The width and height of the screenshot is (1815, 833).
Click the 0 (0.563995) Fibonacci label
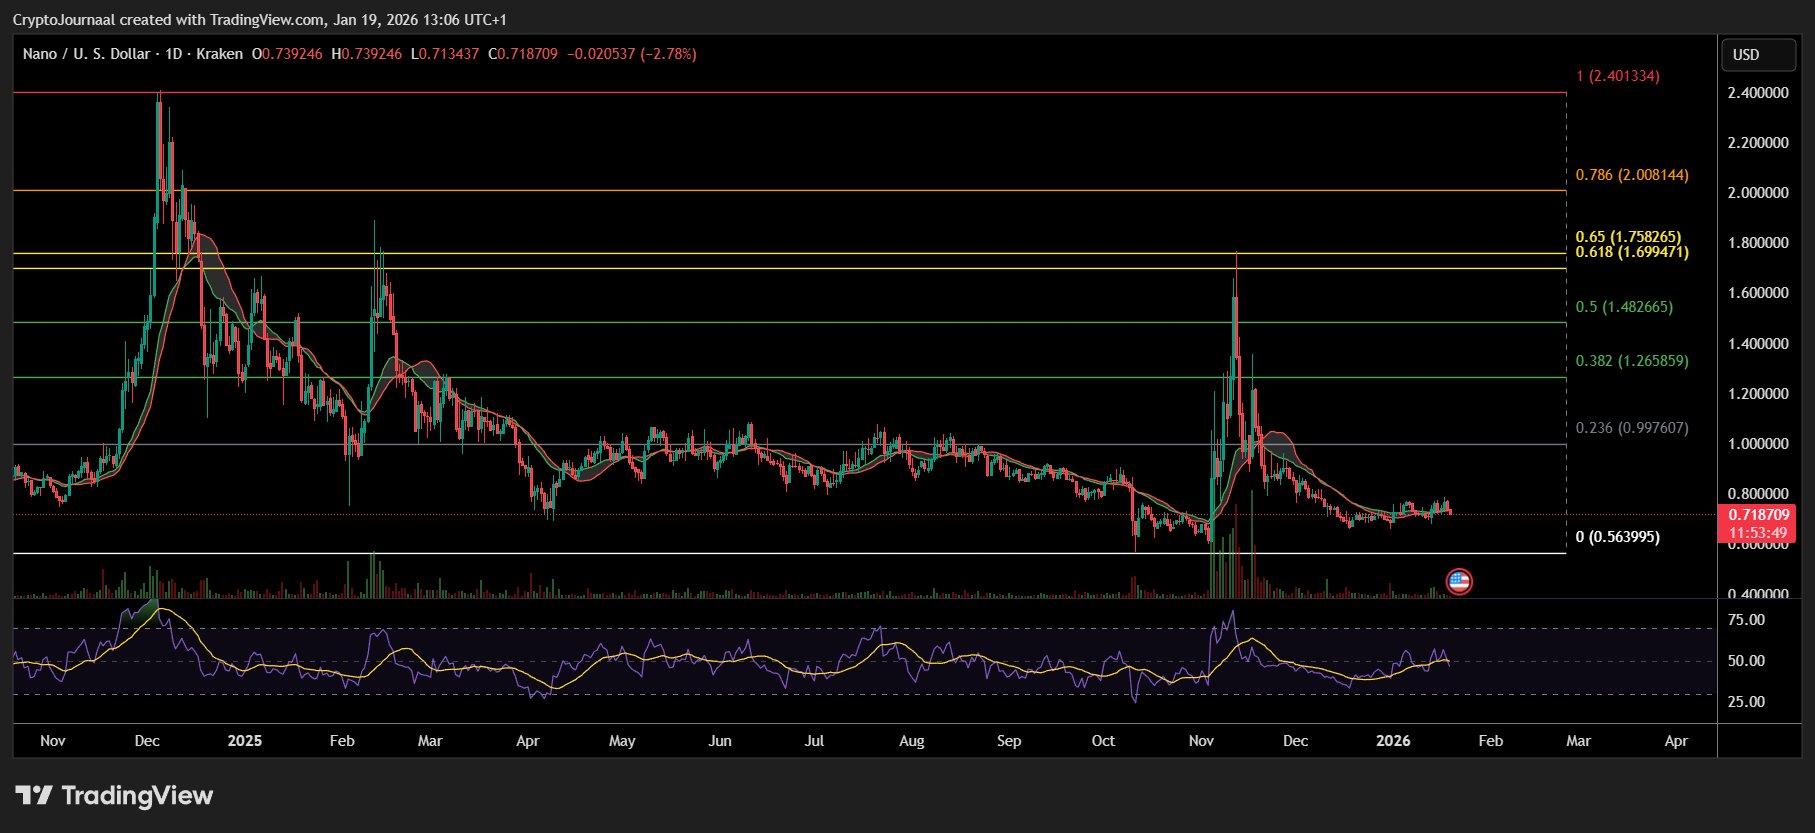click(1617, 537)
